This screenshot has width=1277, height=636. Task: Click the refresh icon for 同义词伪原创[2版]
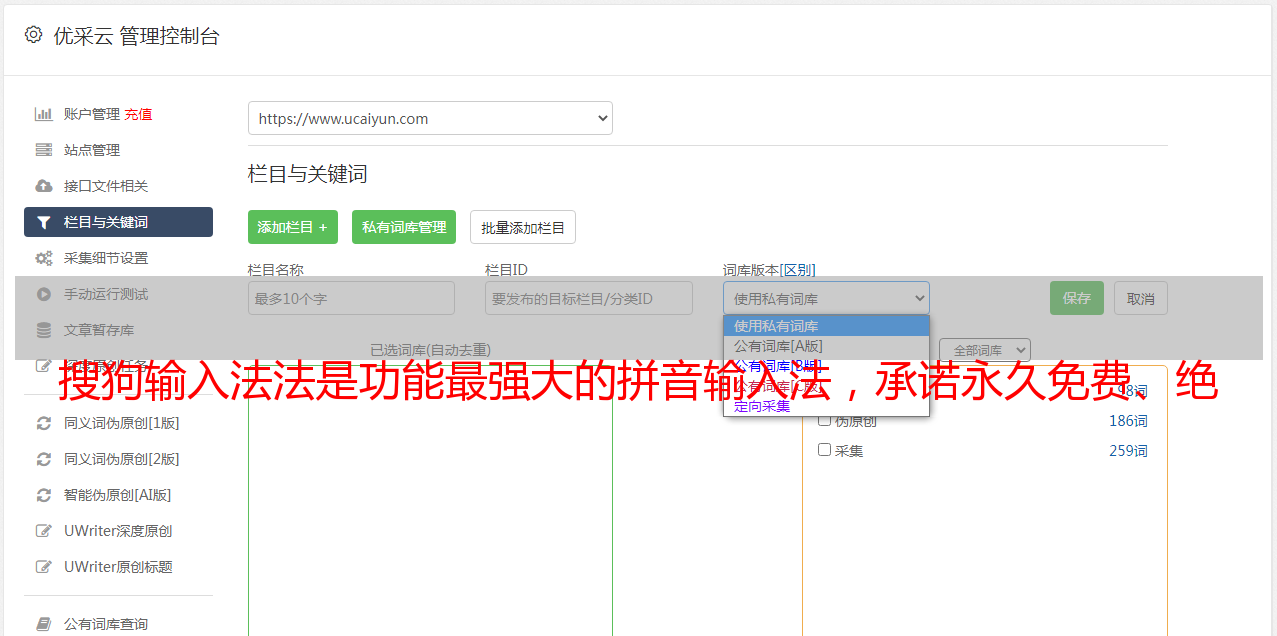point(44,459)
